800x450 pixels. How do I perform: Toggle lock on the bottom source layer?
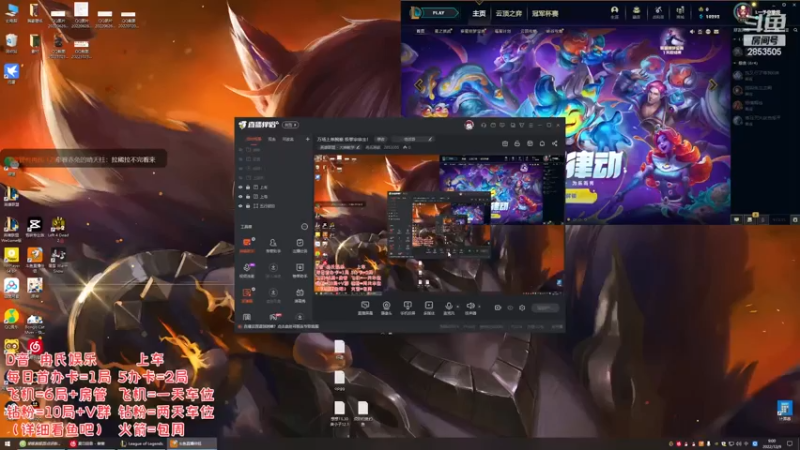click(248, 206)
